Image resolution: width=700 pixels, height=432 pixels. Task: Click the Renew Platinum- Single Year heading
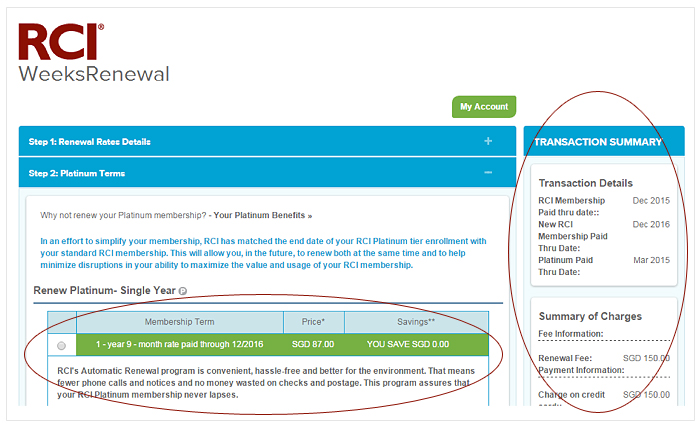pos(104,290)
